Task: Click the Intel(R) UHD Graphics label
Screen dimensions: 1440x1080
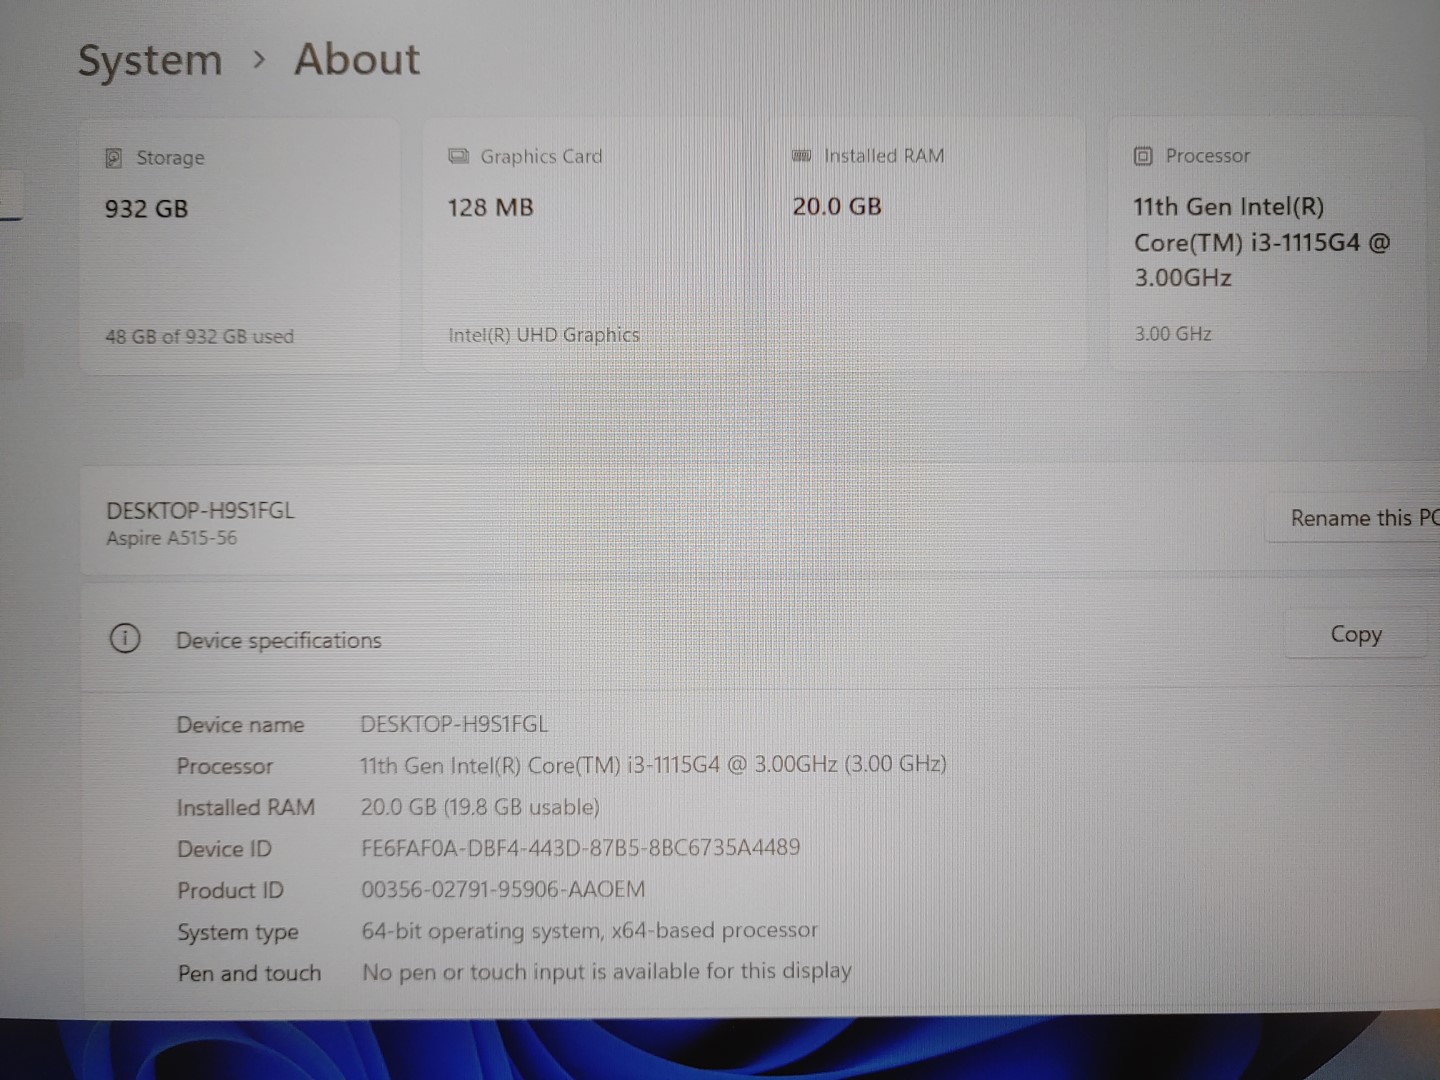Action: coord(543,335)
